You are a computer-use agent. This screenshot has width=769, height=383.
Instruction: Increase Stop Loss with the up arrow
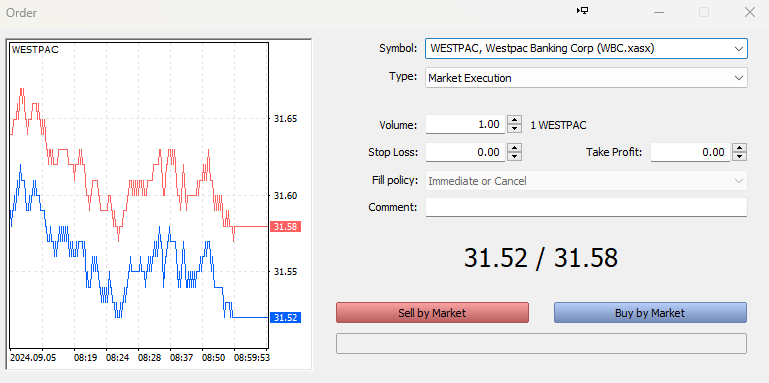pos(513,148)
